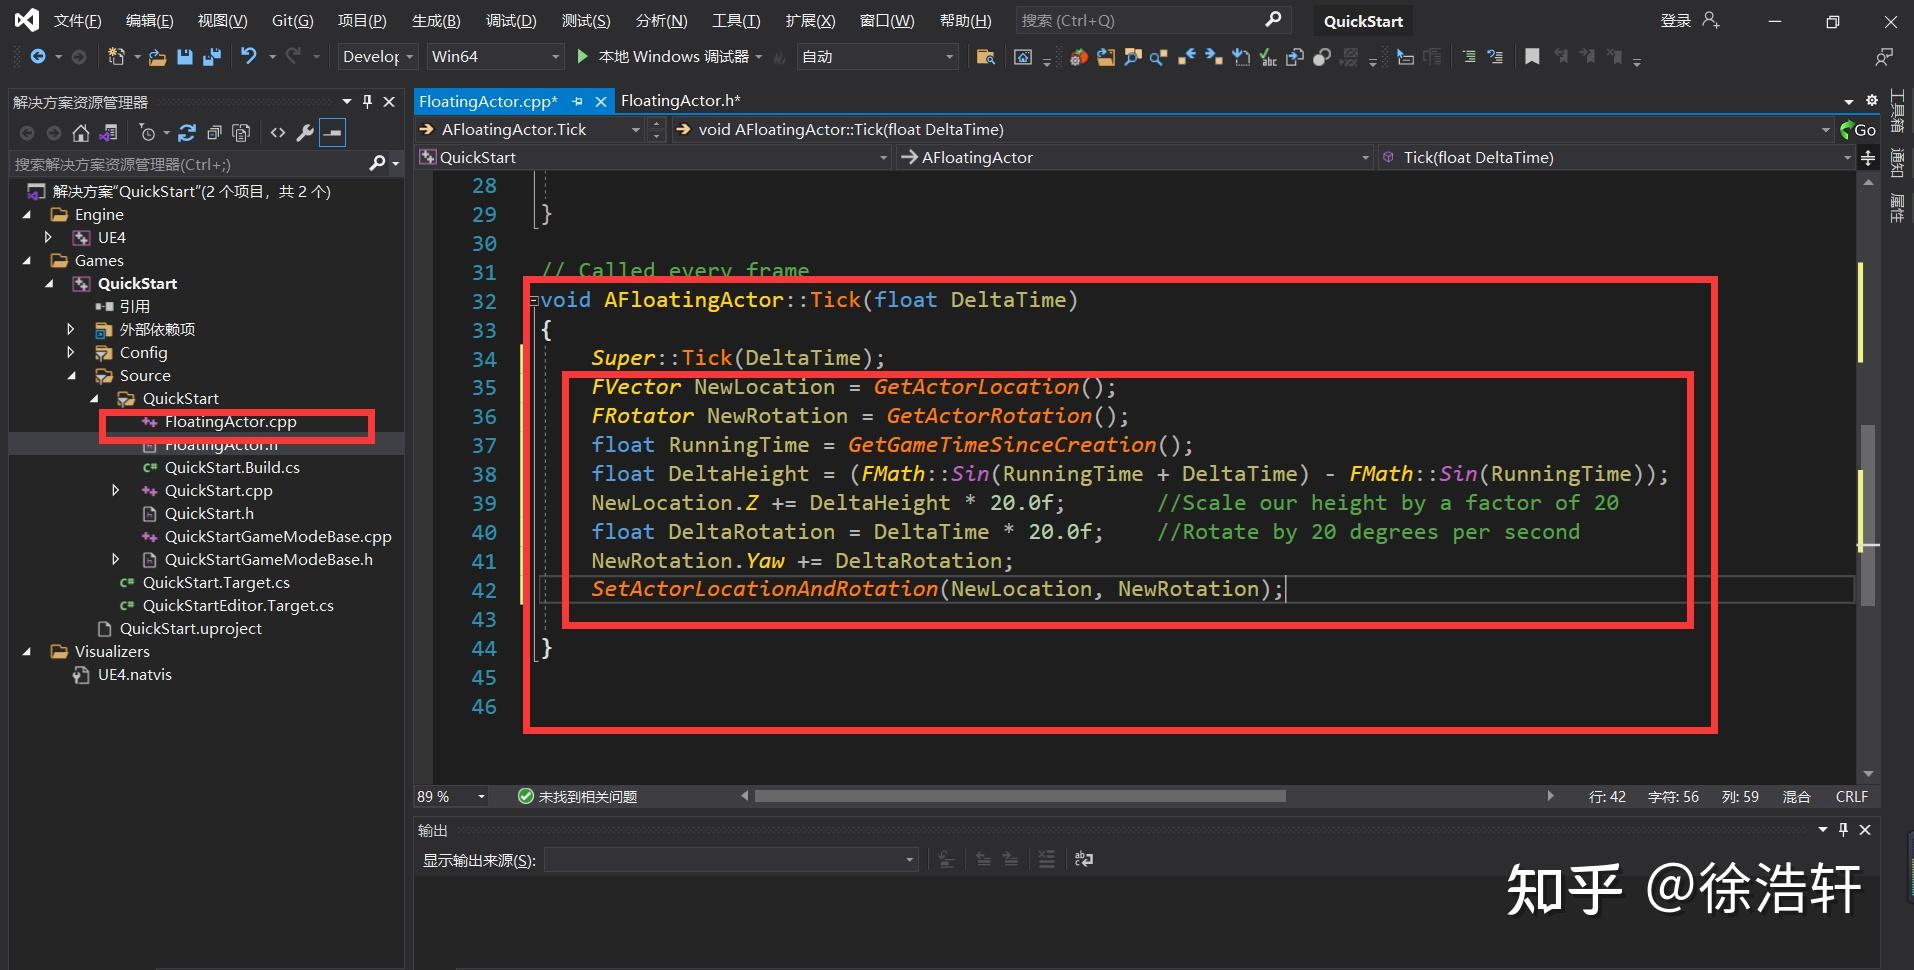Viewport: 1914px width, 970px height.
Task: Select QuickStart.uproject in the tree
Action: (190, 628)
